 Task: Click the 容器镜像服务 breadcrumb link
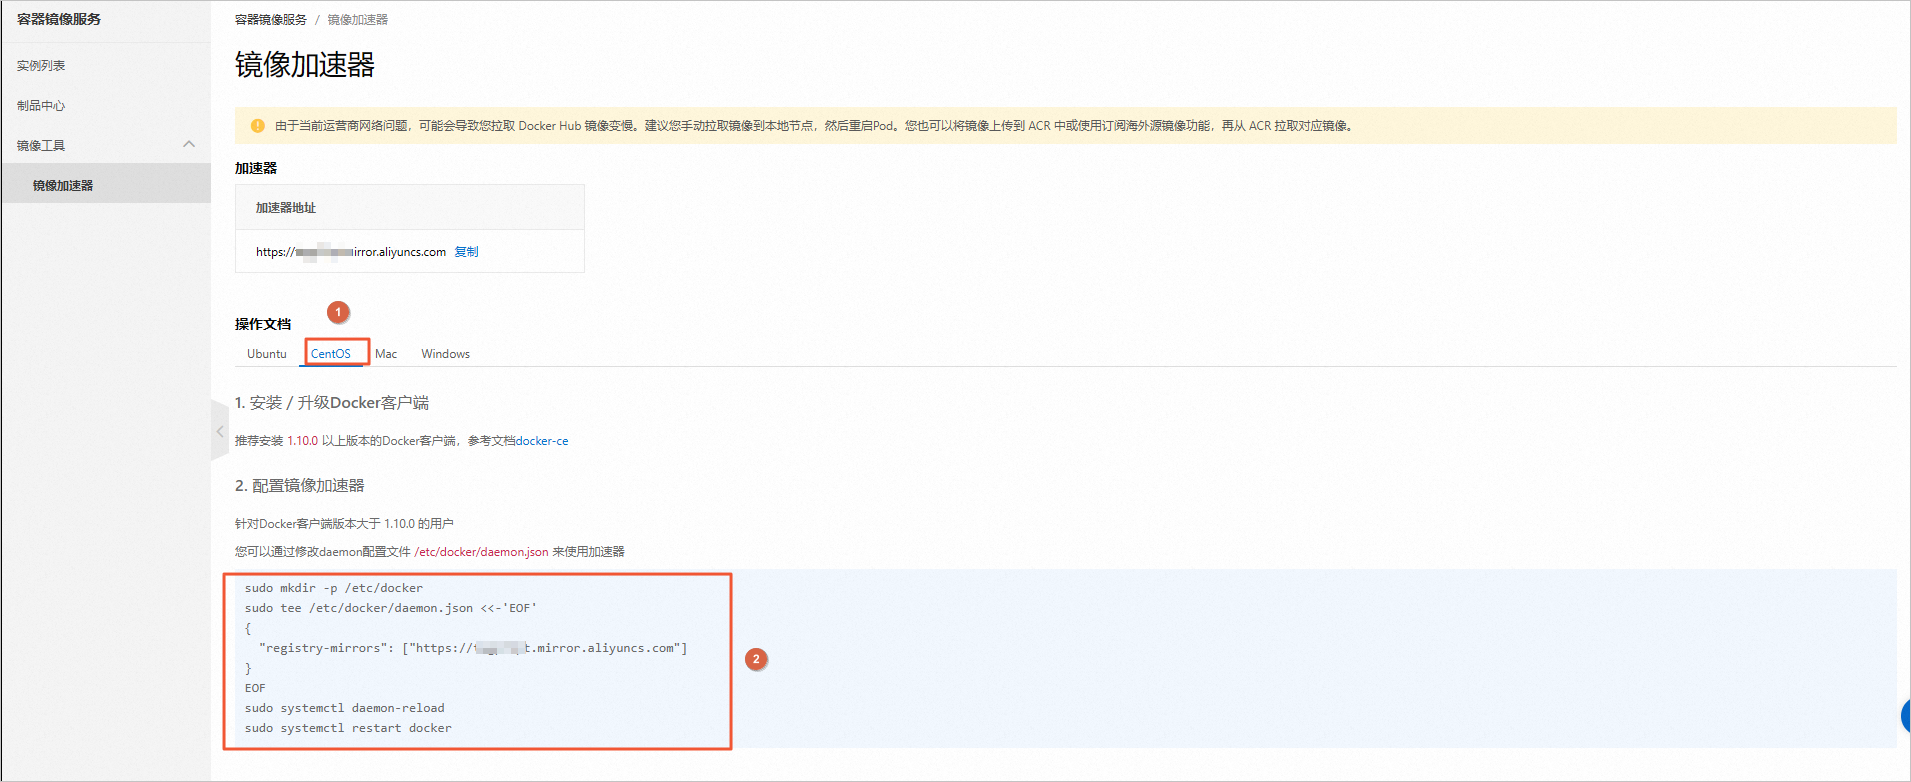(271, 20)
